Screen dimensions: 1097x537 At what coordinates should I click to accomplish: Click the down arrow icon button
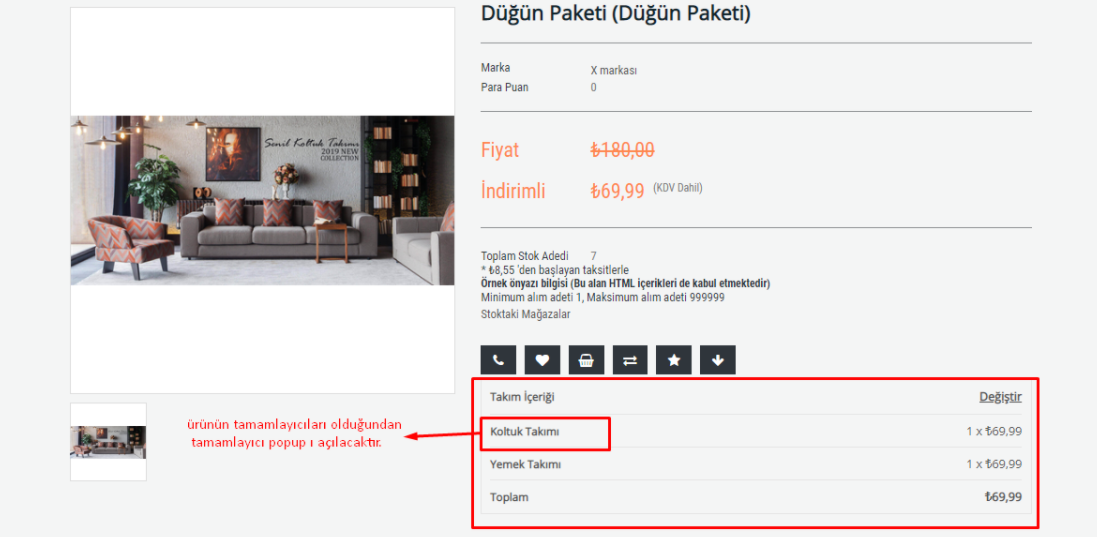coord(718,360)
